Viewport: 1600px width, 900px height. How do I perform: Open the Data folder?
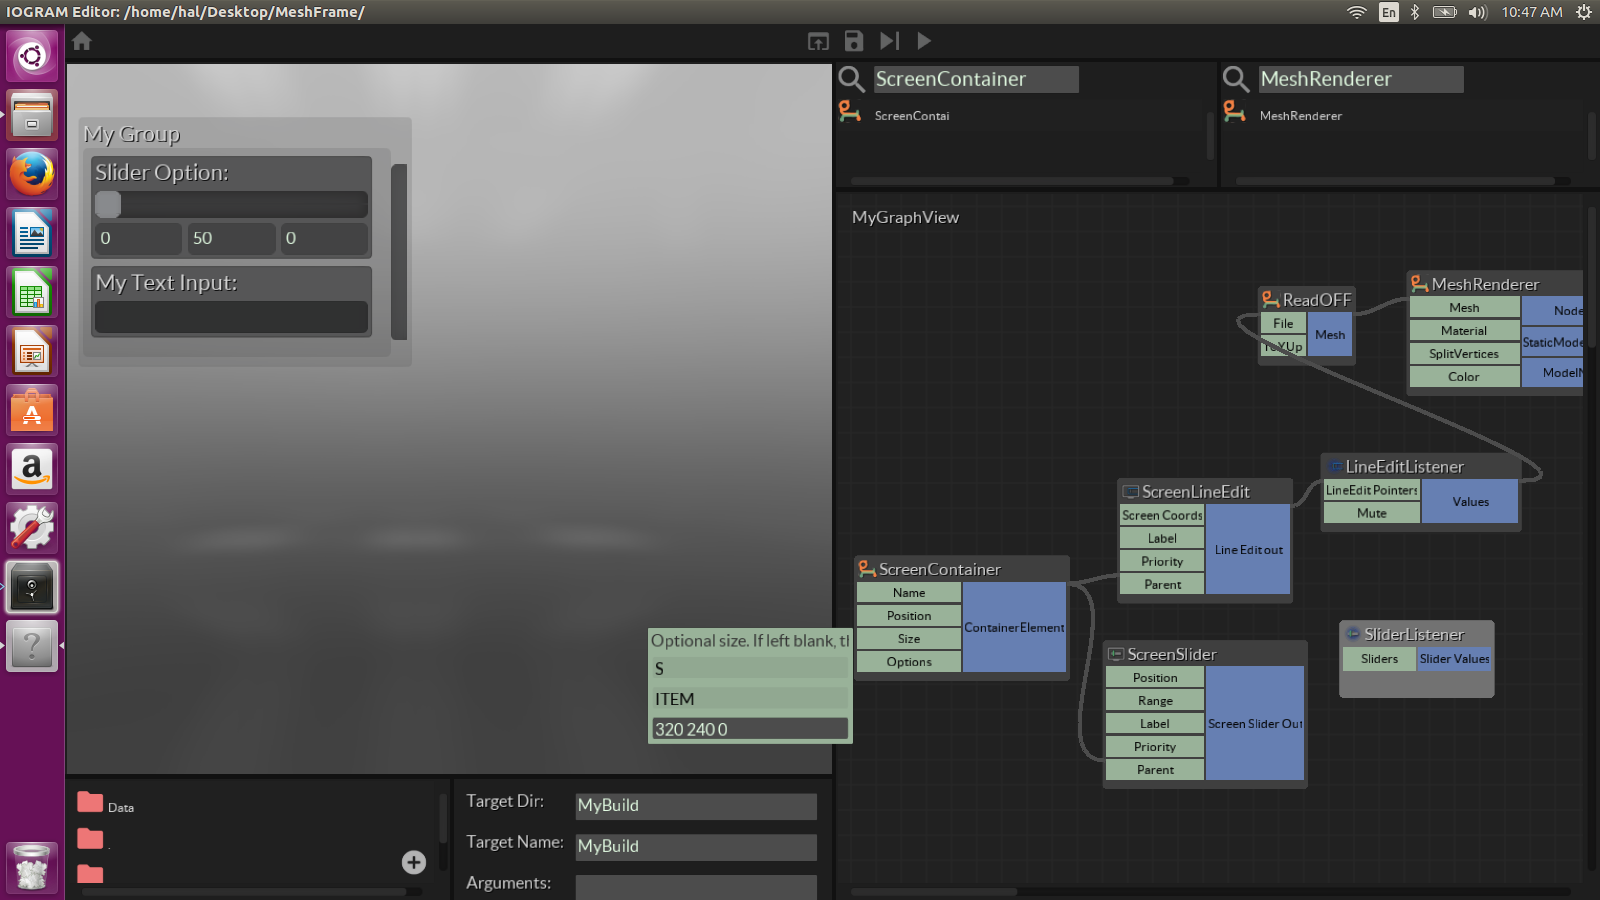pyautogui.click(x=91, y=803)
